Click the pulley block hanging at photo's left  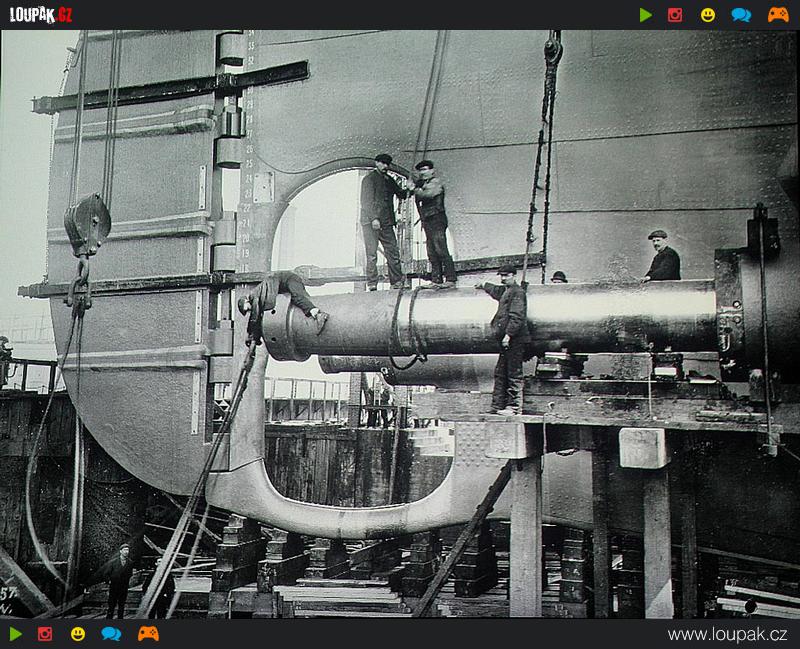coord(87,225)
